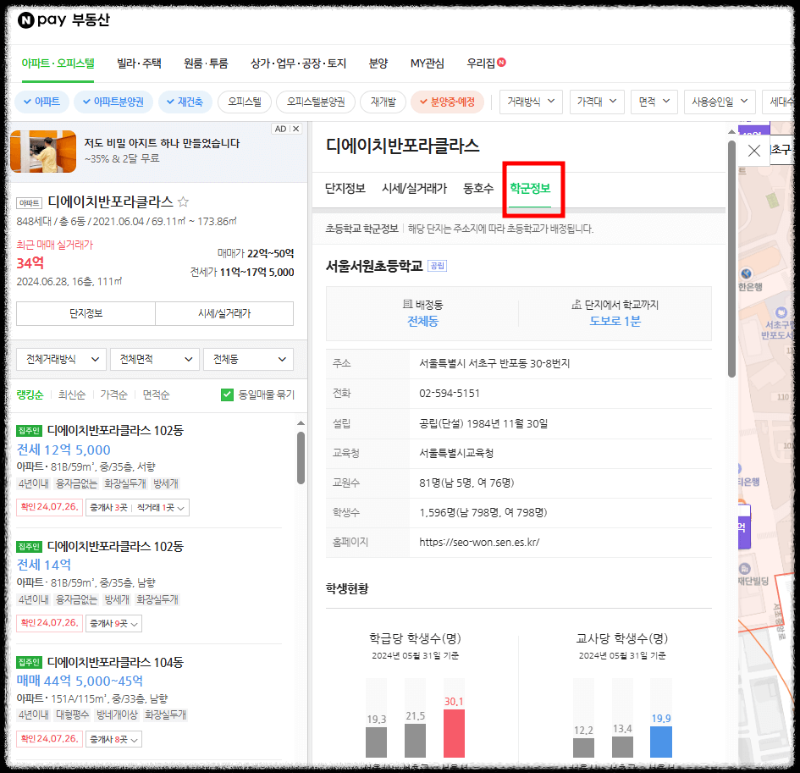Sort listings by 최신순

click(x=72, y=394)
